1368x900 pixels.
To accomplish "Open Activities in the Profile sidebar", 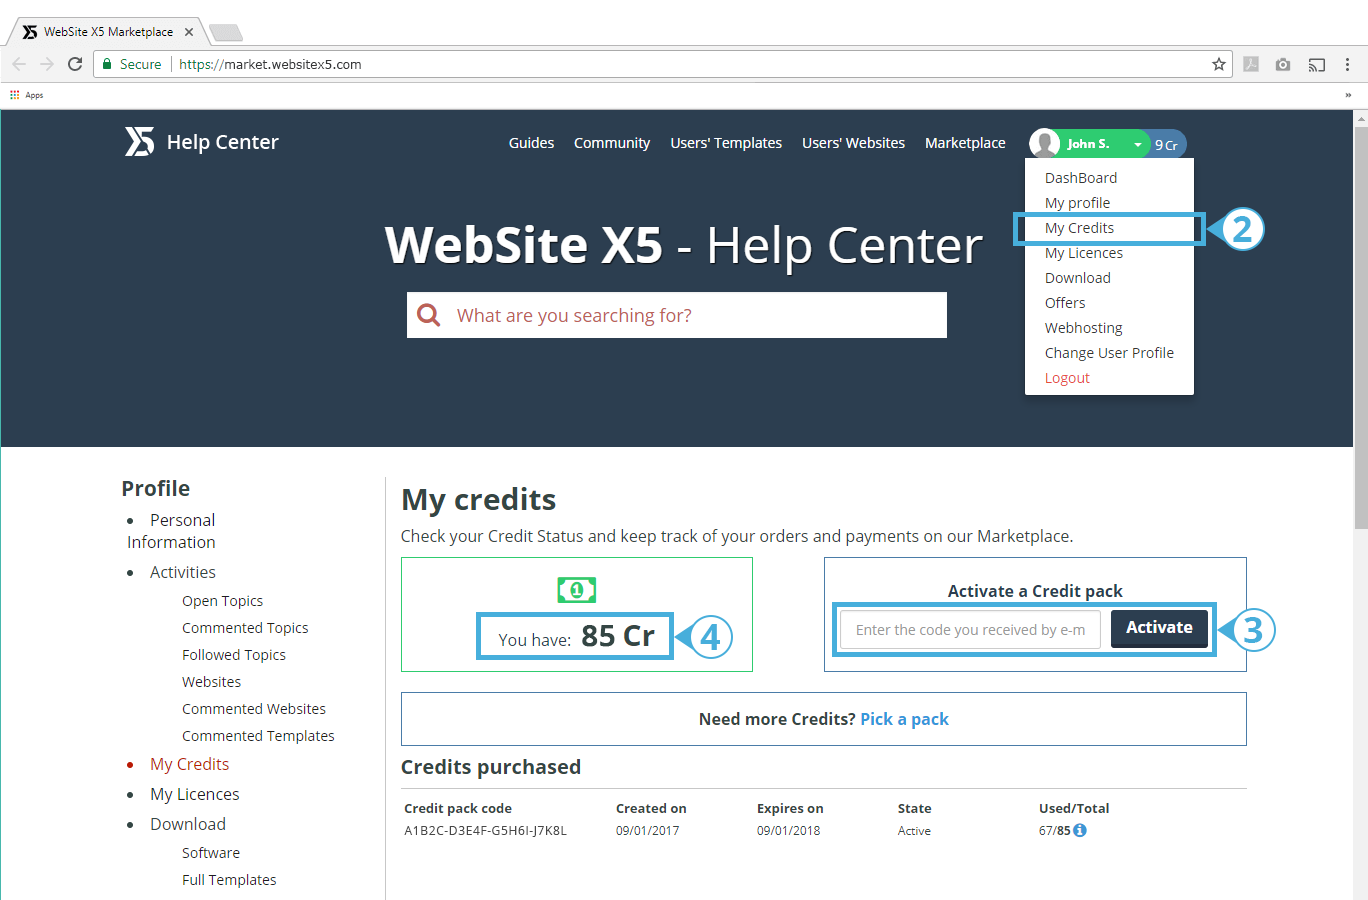I will [183, 572].
